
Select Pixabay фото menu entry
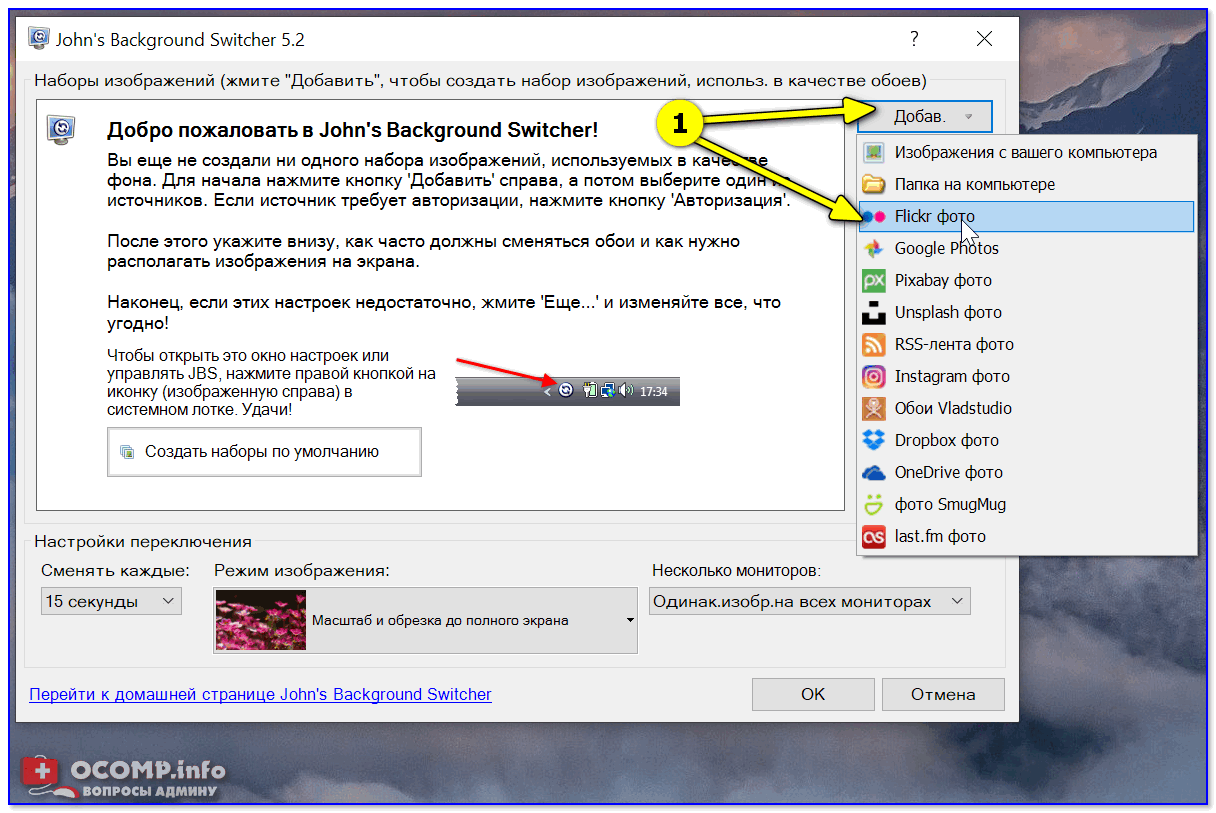pos(1026,280)
